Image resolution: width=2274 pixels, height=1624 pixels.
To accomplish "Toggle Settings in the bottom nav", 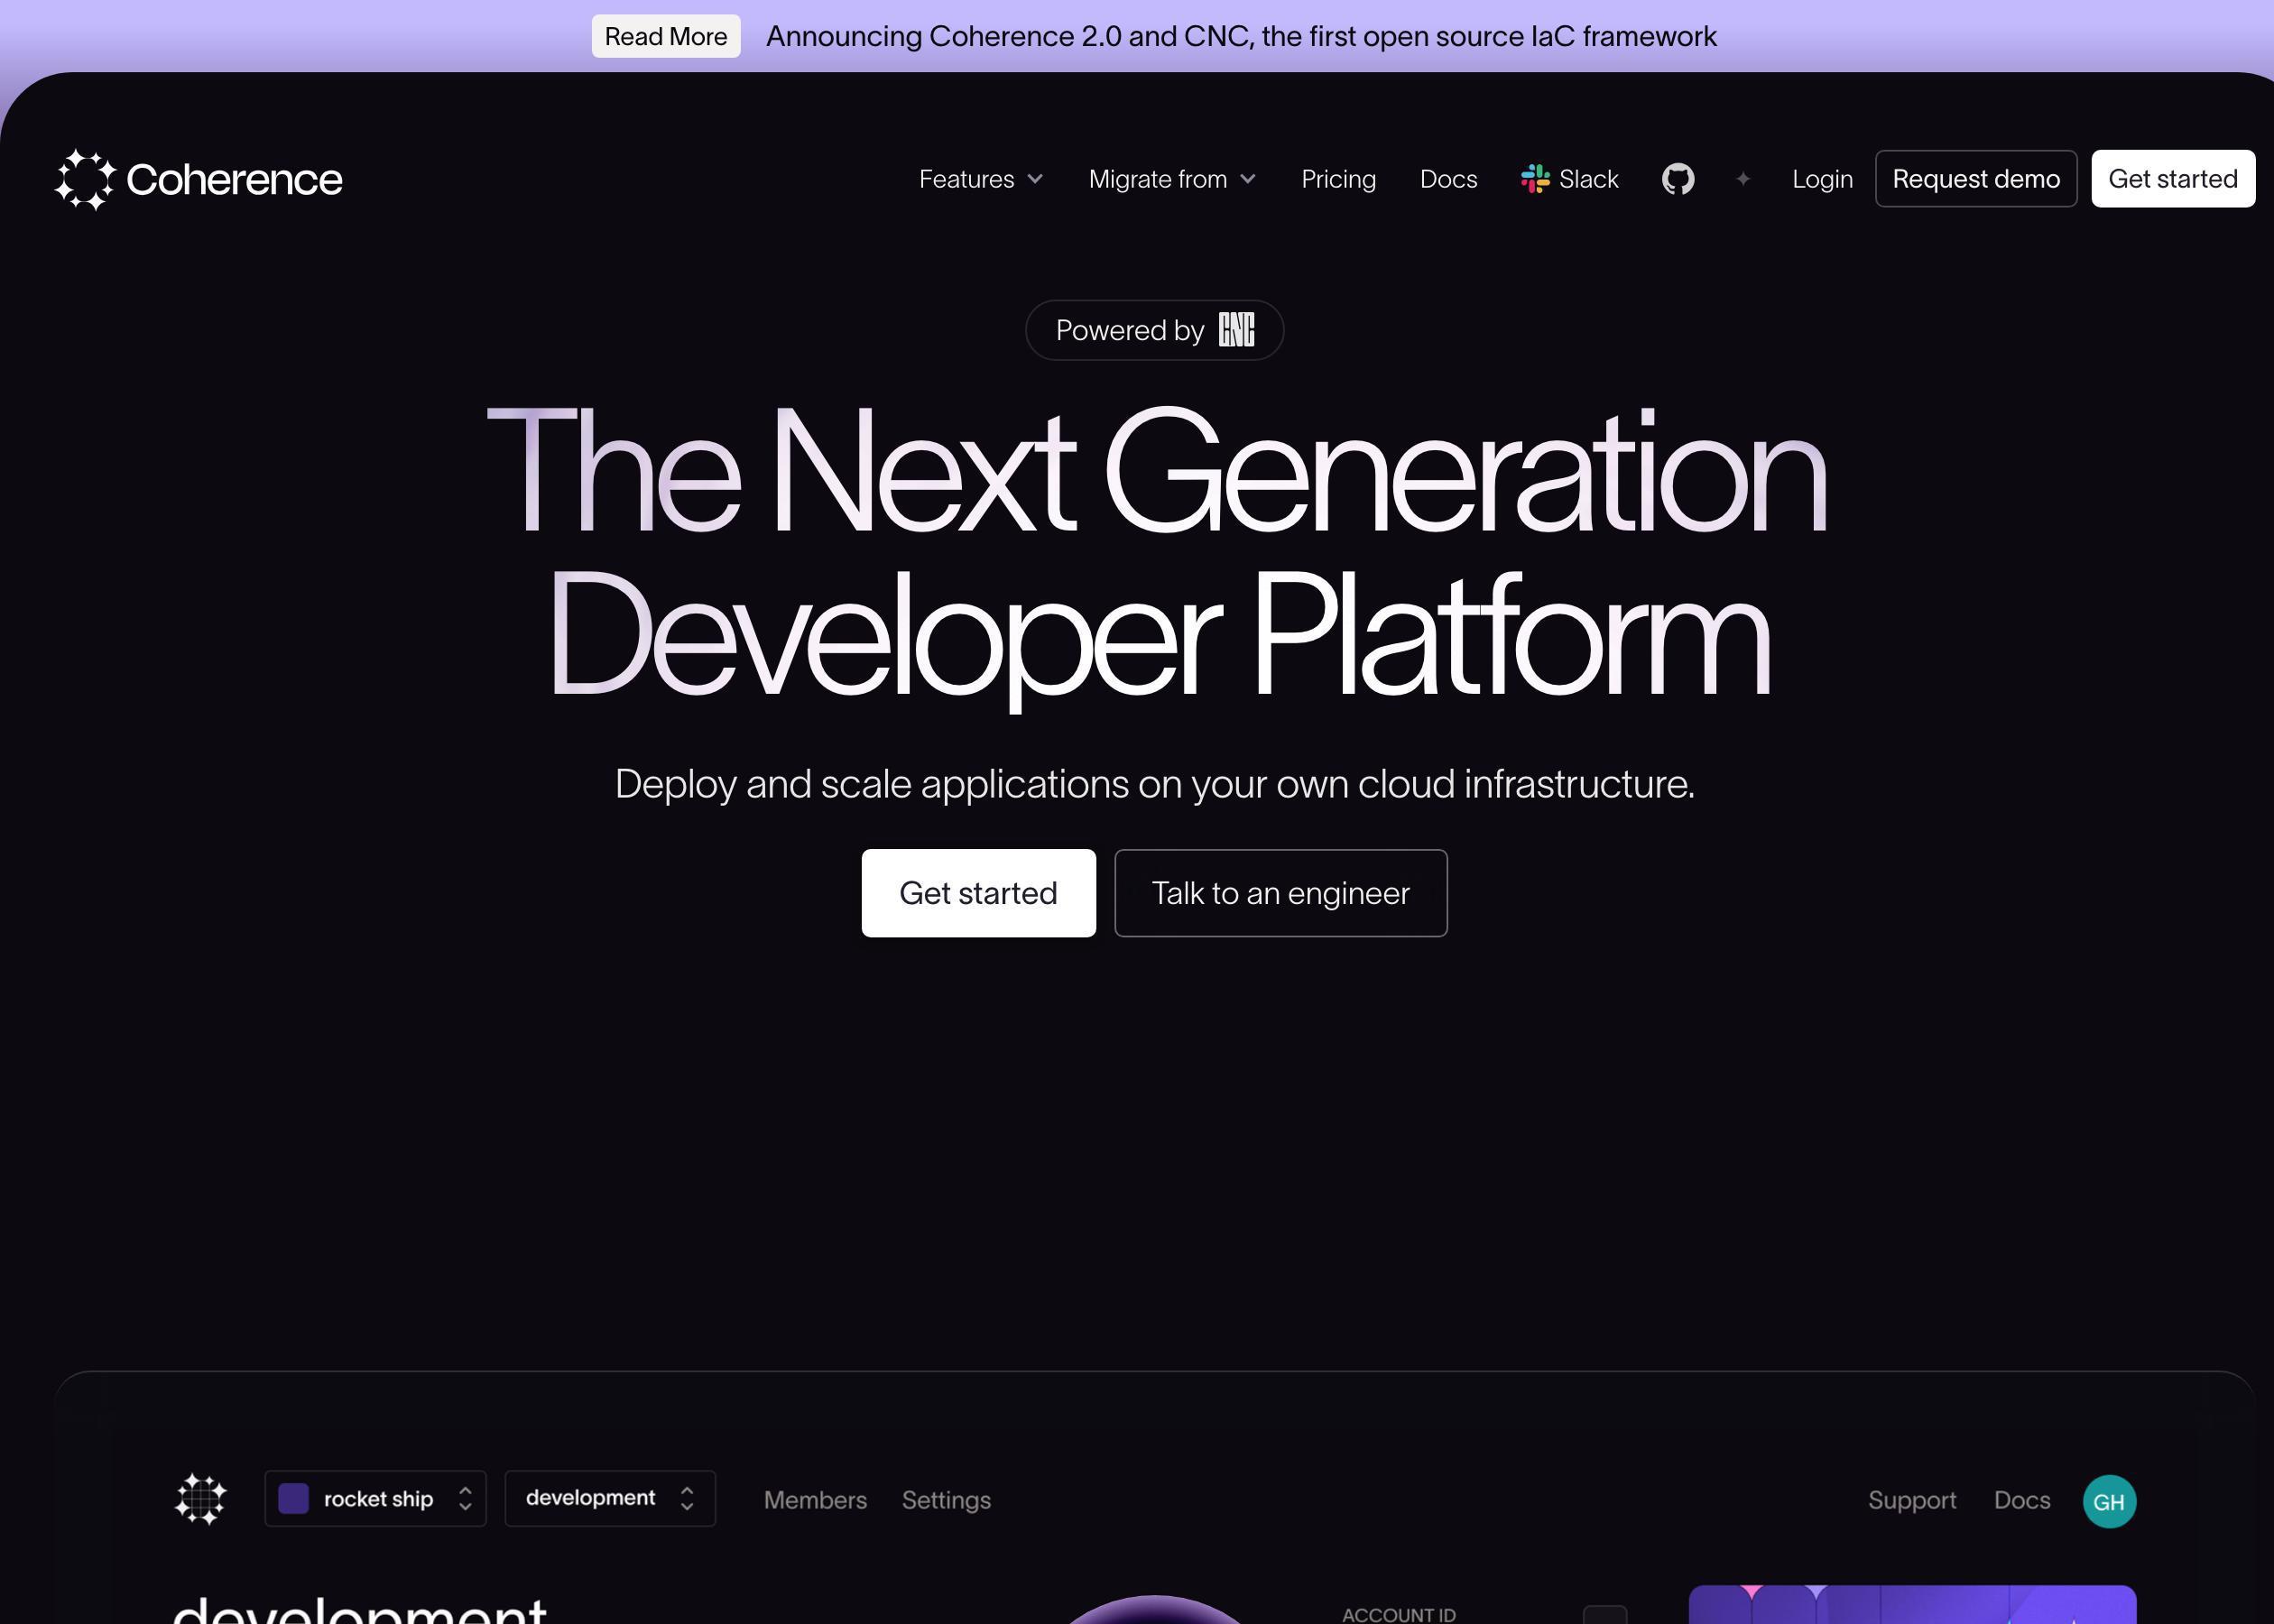I will [946, 1499].
